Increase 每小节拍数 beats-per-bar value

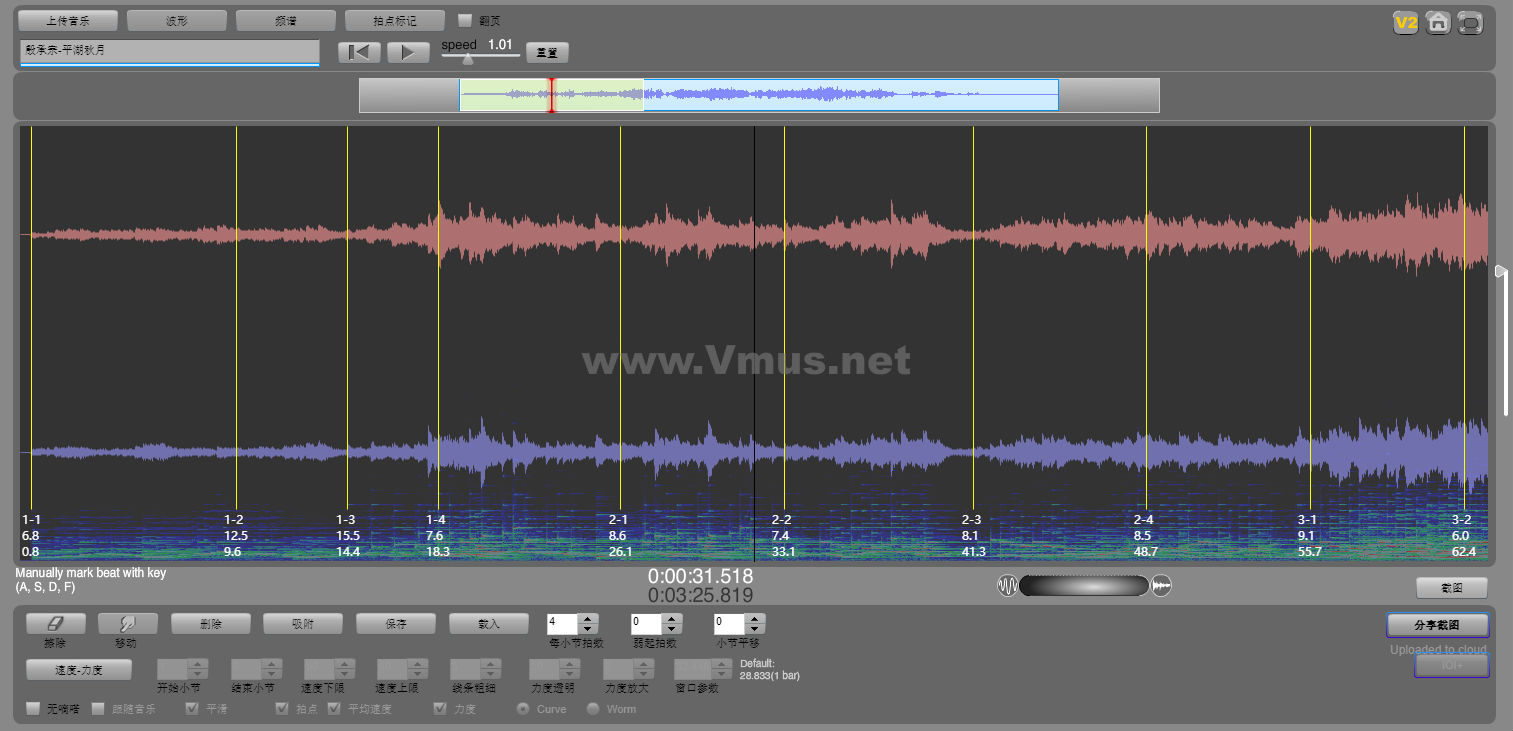click(x=588, y=618)
